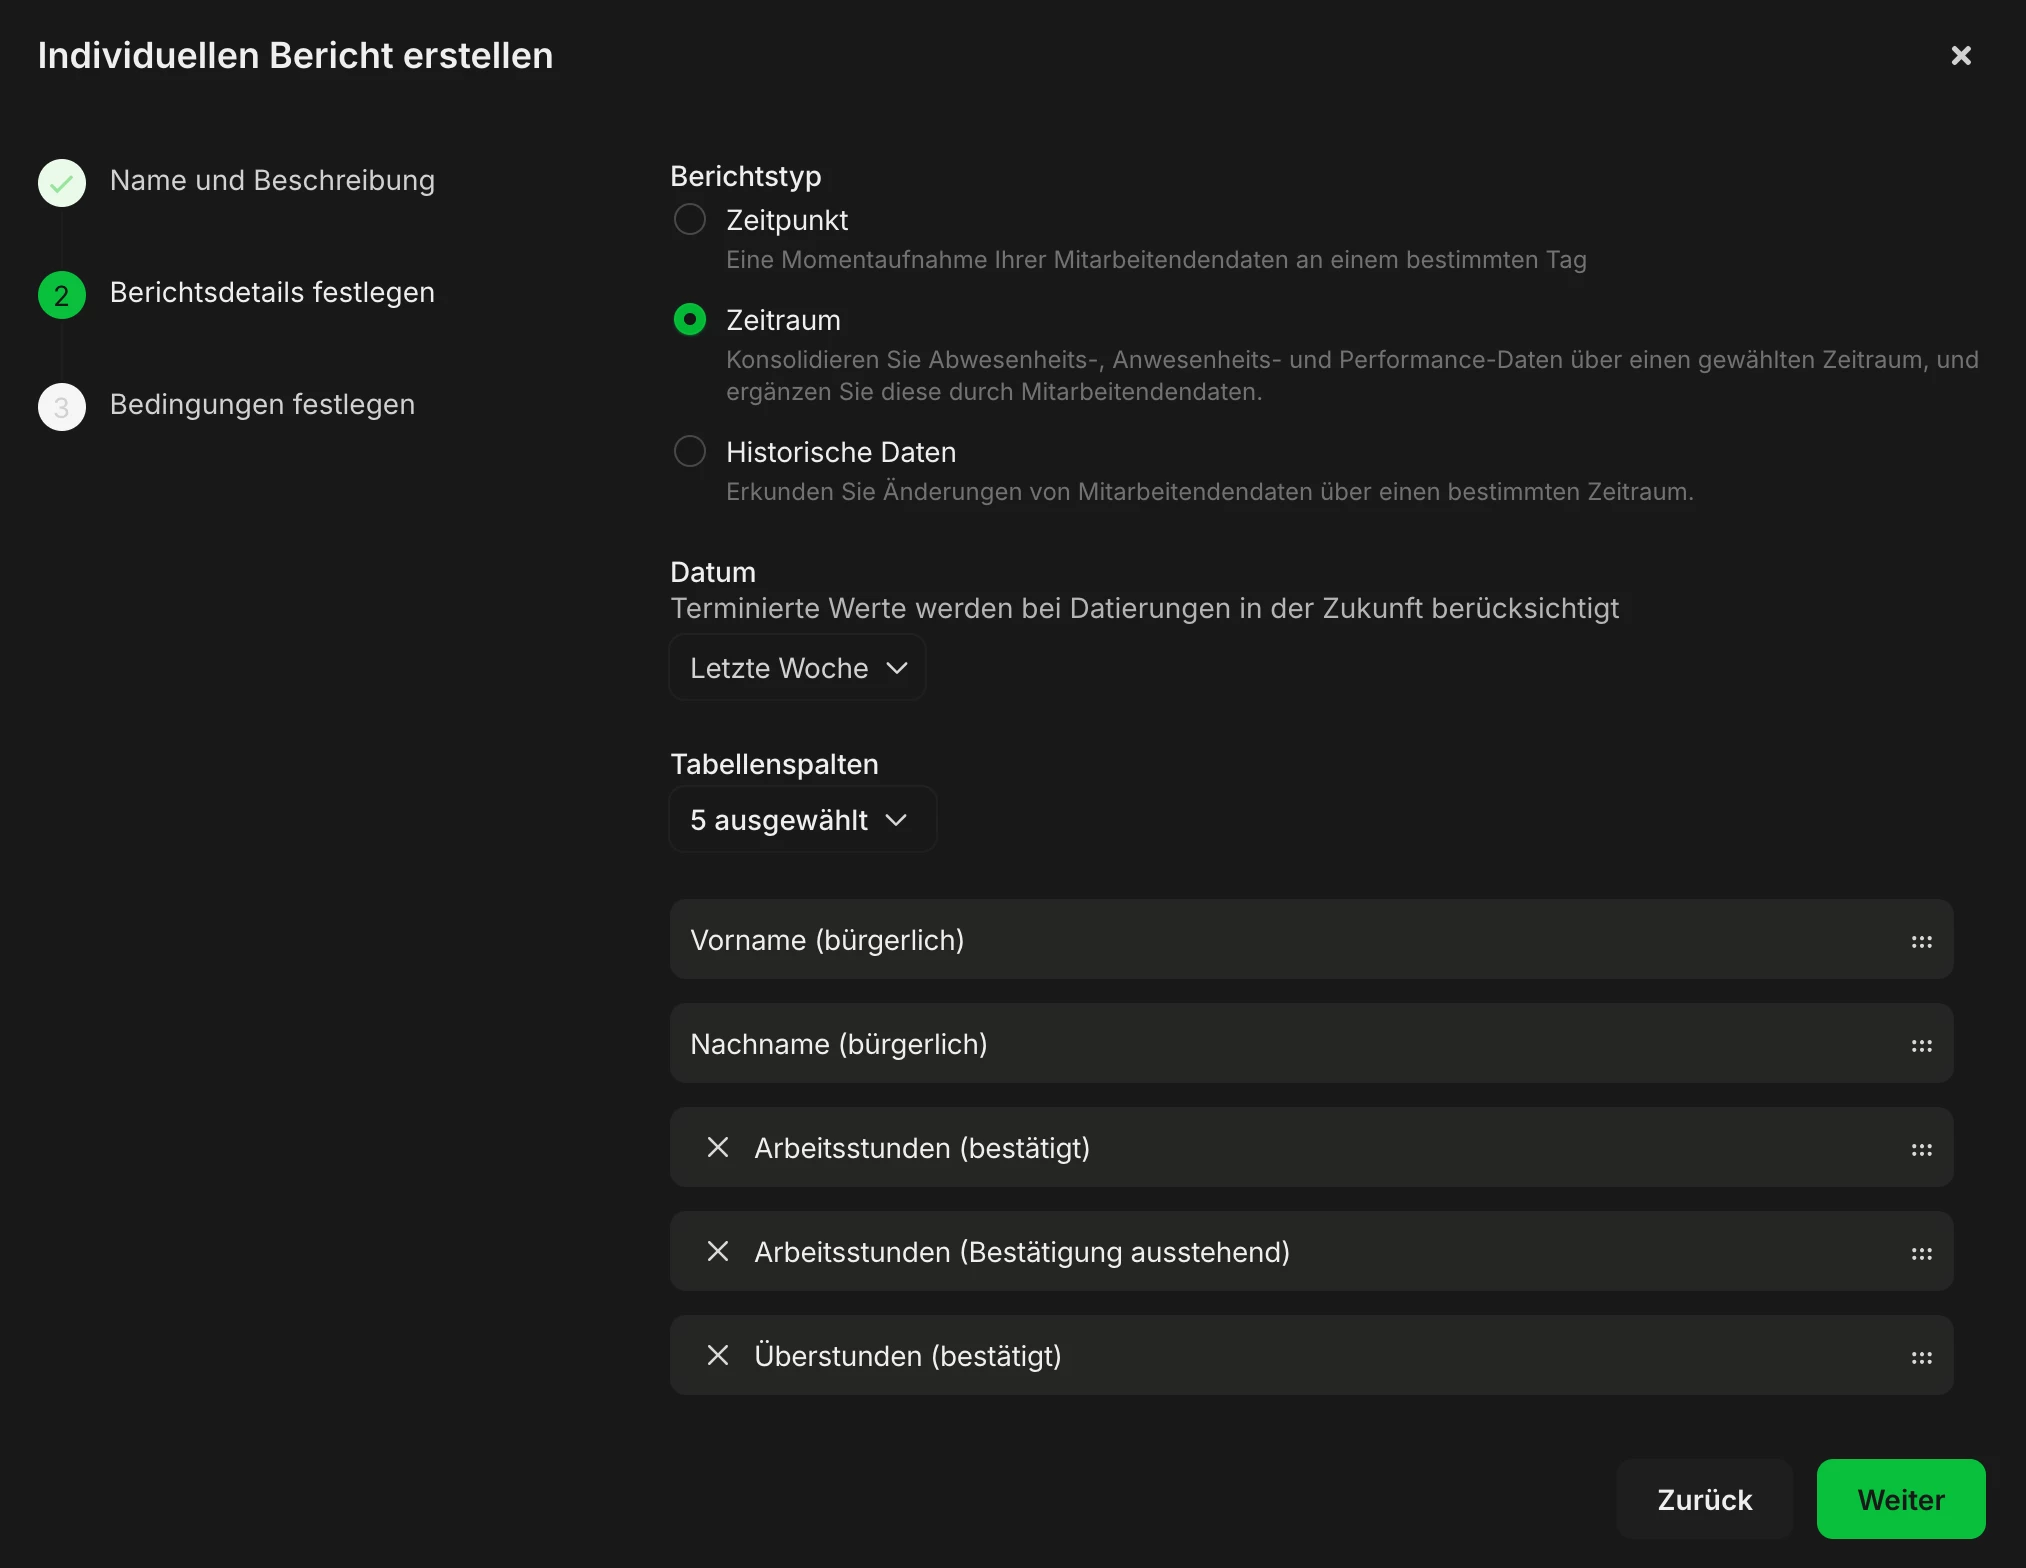Go to Name und Beschreibung step
The image size is (2026, 1568).
pos(272,181)
